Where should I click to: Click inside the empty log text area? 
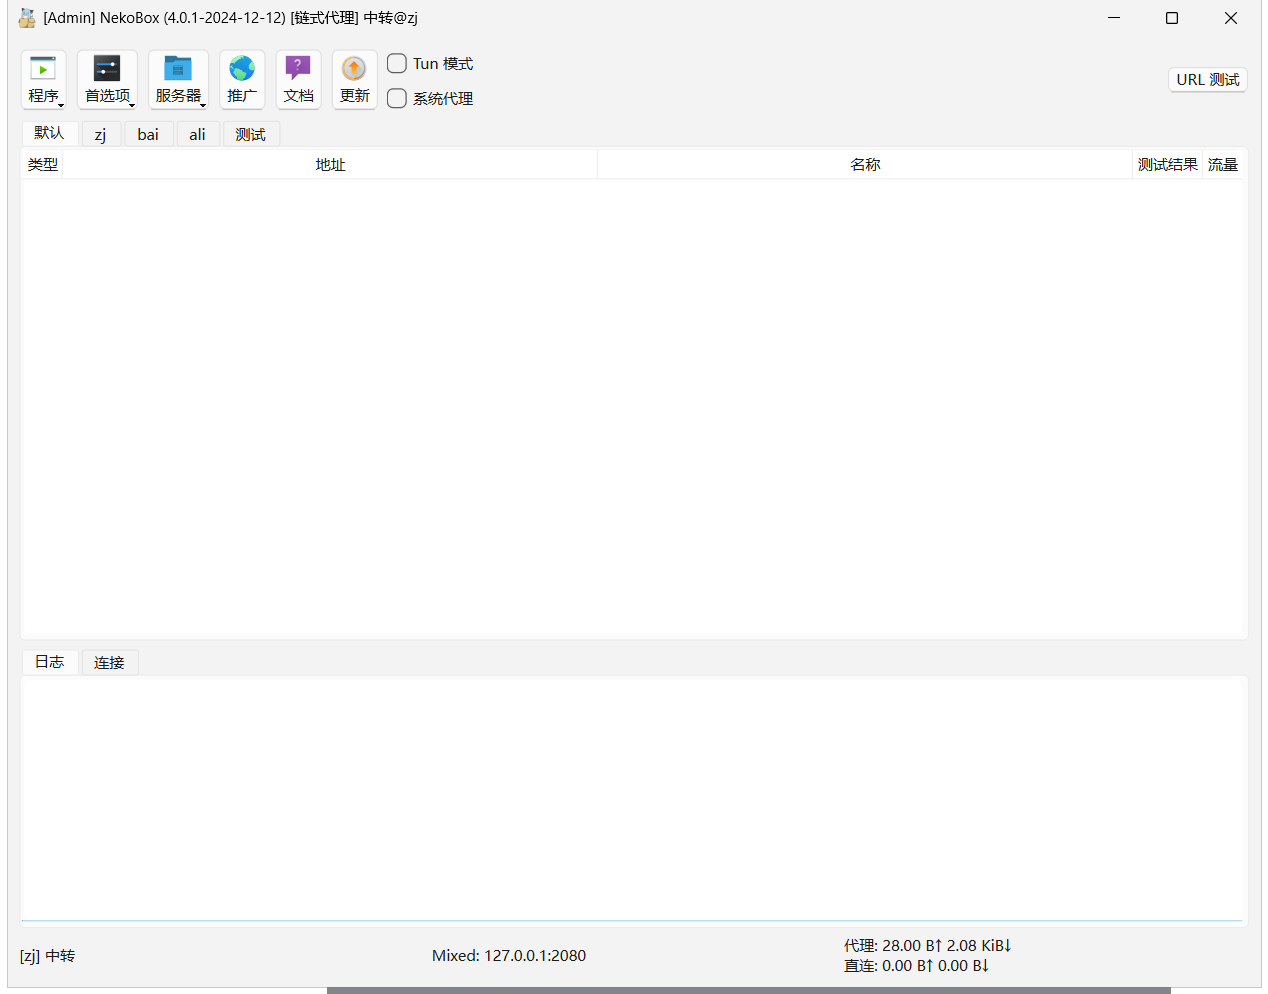point(632,798)
